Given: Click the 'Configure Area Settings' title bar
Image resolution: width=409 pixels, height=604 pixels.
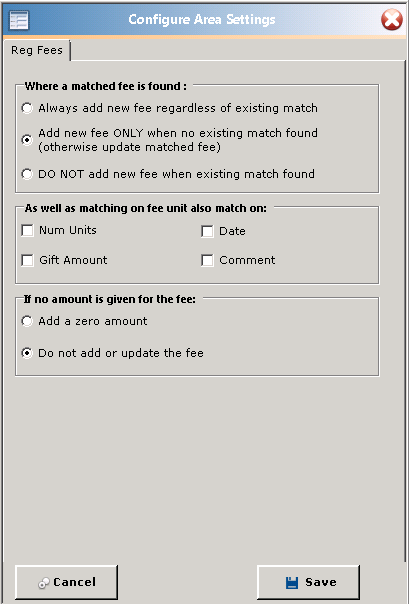Looking at the screenshot, I should pos(202,20).
